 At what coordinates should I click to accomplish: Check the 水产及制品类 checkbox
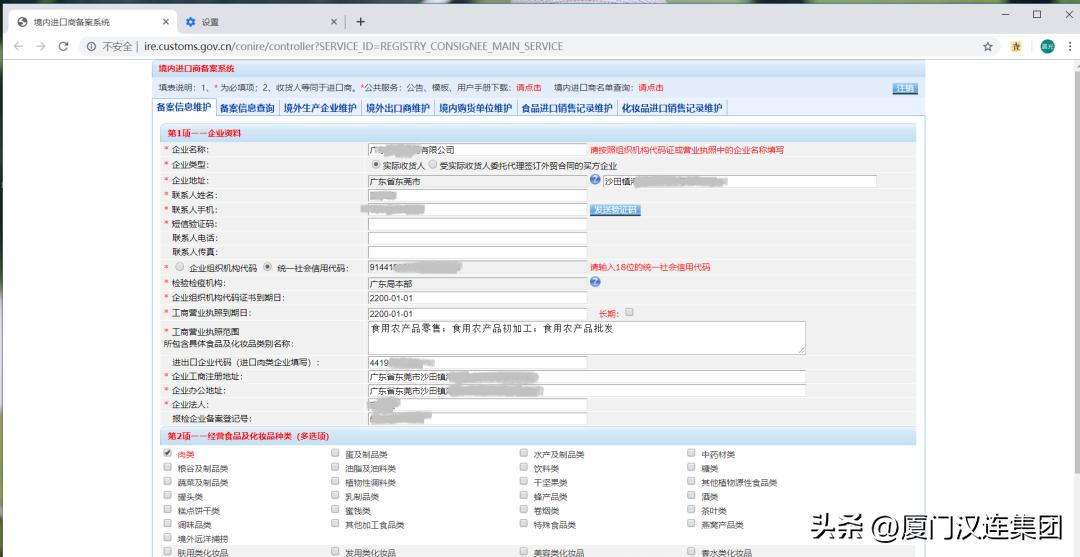click(523, 454)
